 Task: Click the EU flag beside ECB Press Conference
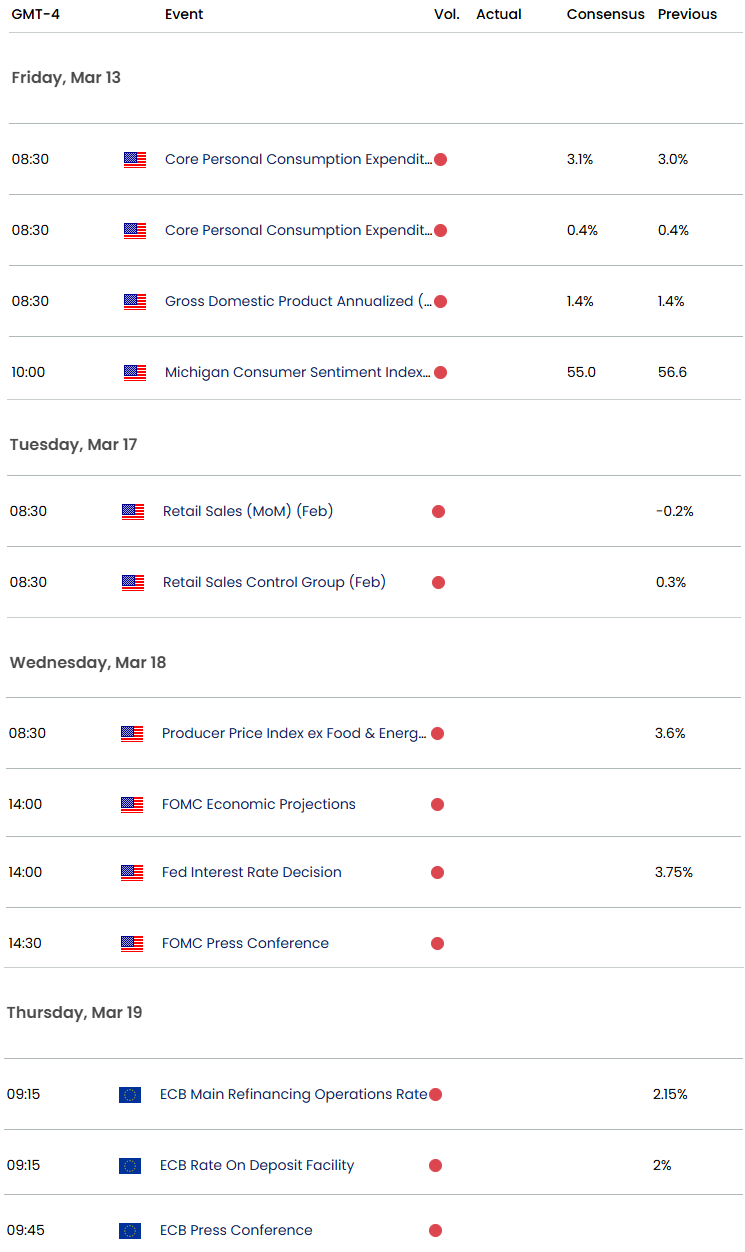pos(130,1231)
